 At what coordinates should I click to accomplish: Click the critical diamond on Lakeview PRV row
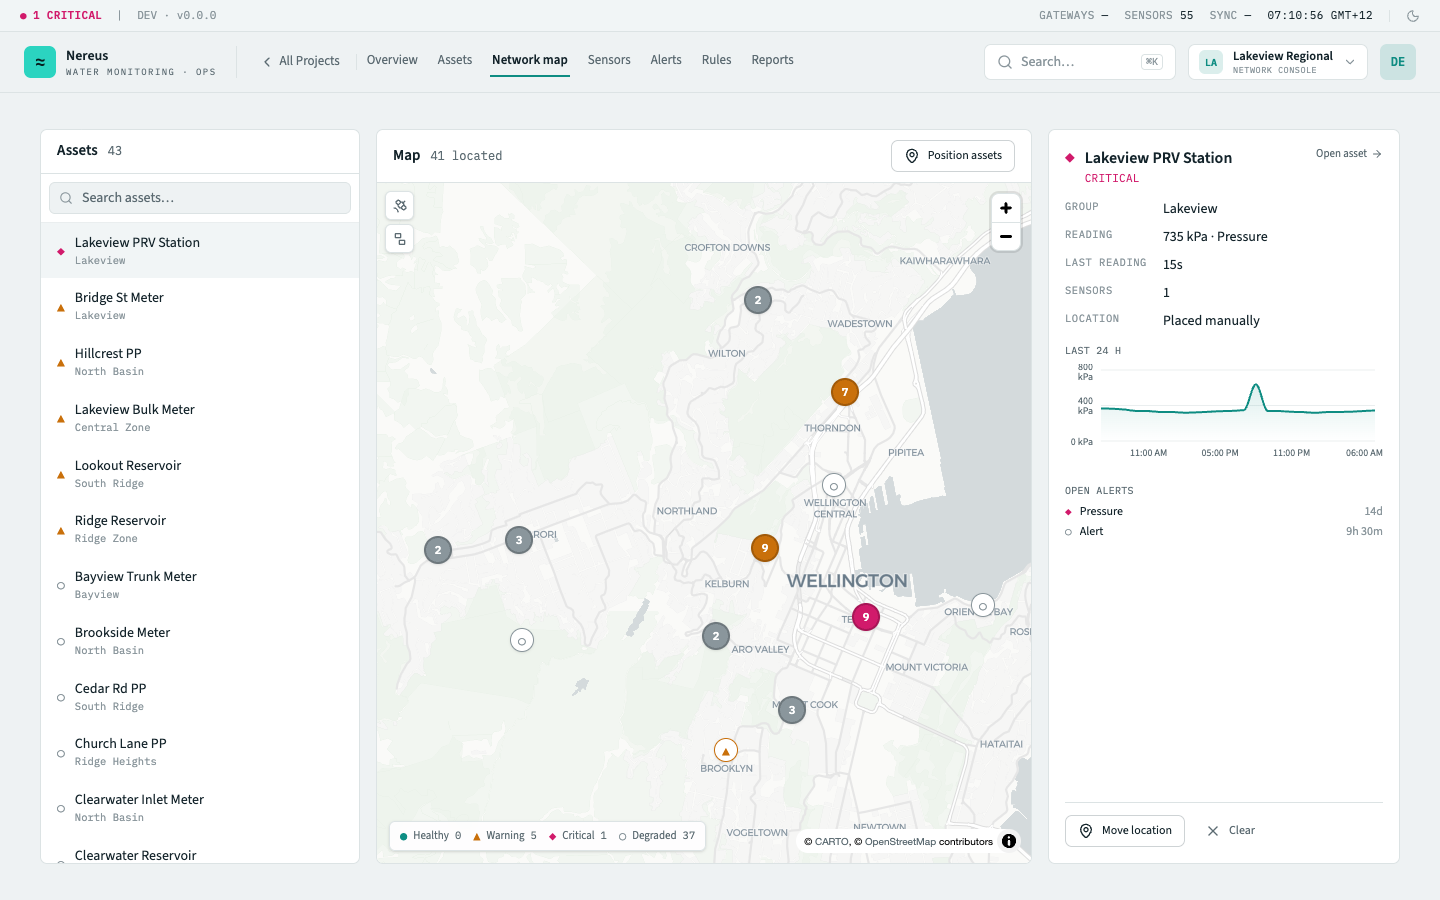coord(61,251)
